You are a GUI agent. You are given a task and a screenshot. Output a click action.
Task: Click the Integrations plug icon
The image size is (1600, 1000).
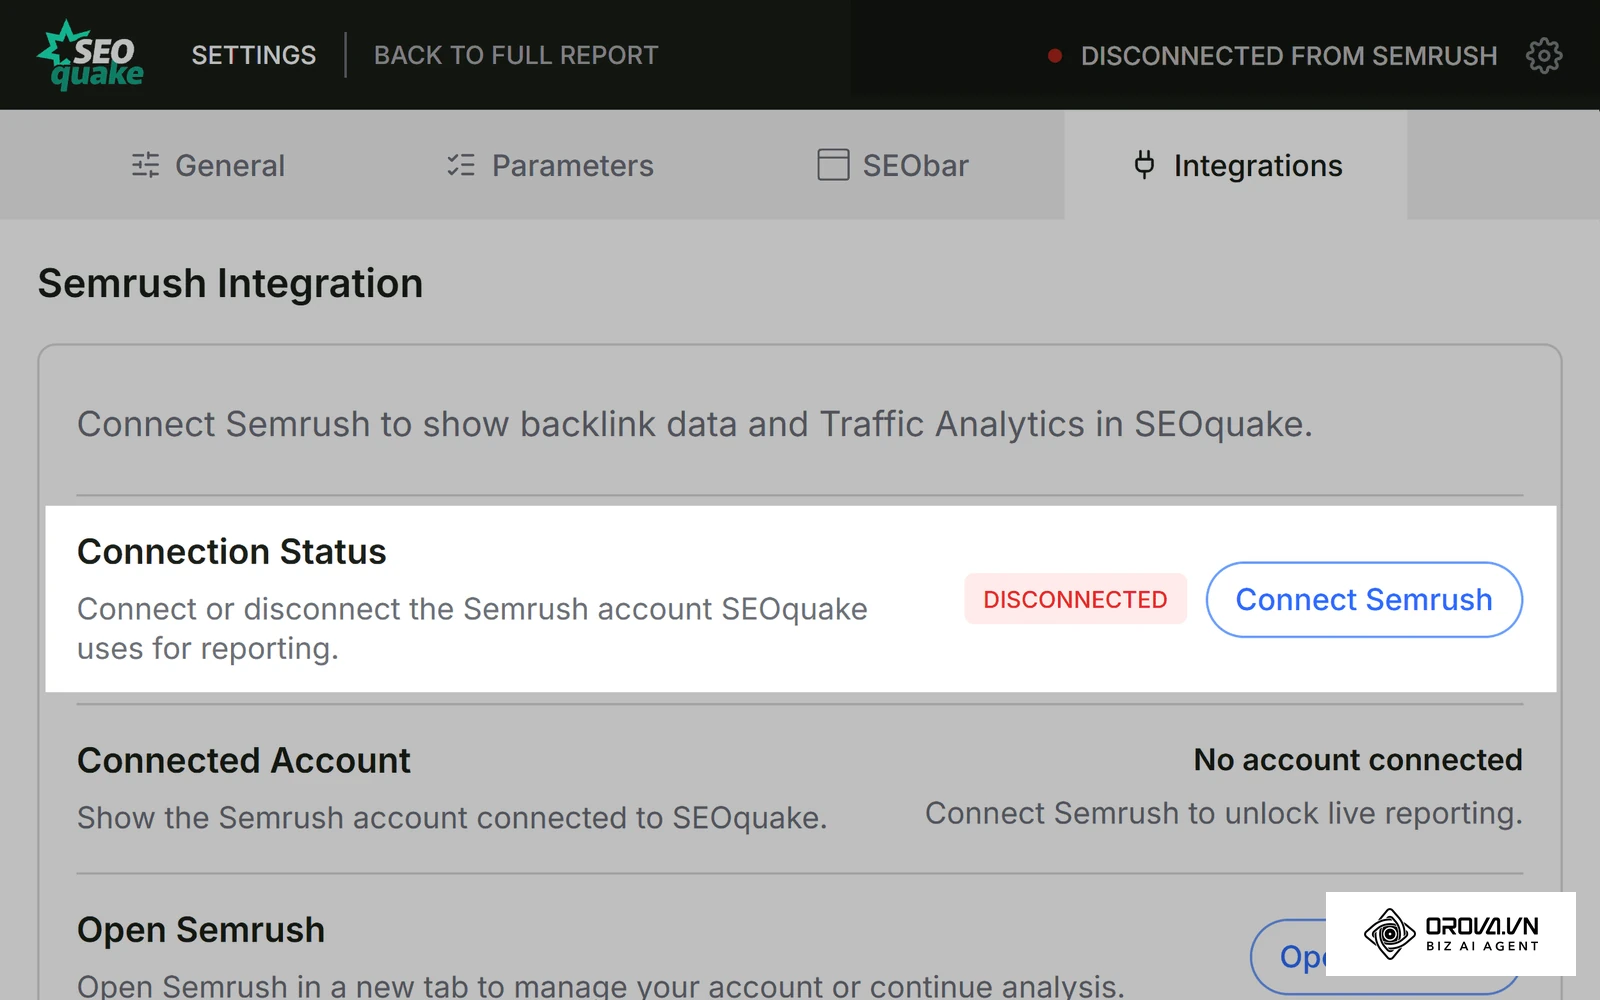(1145, 165)
